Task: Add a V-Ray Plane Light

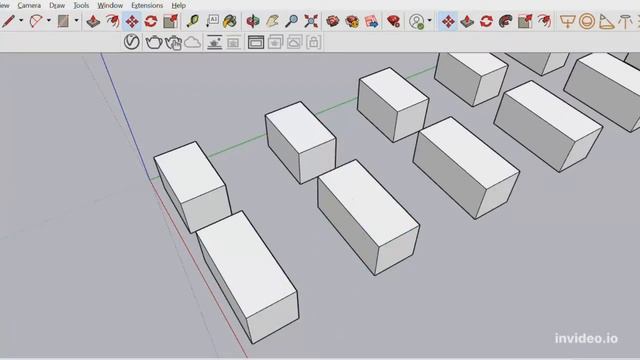Action: point(567,21)
